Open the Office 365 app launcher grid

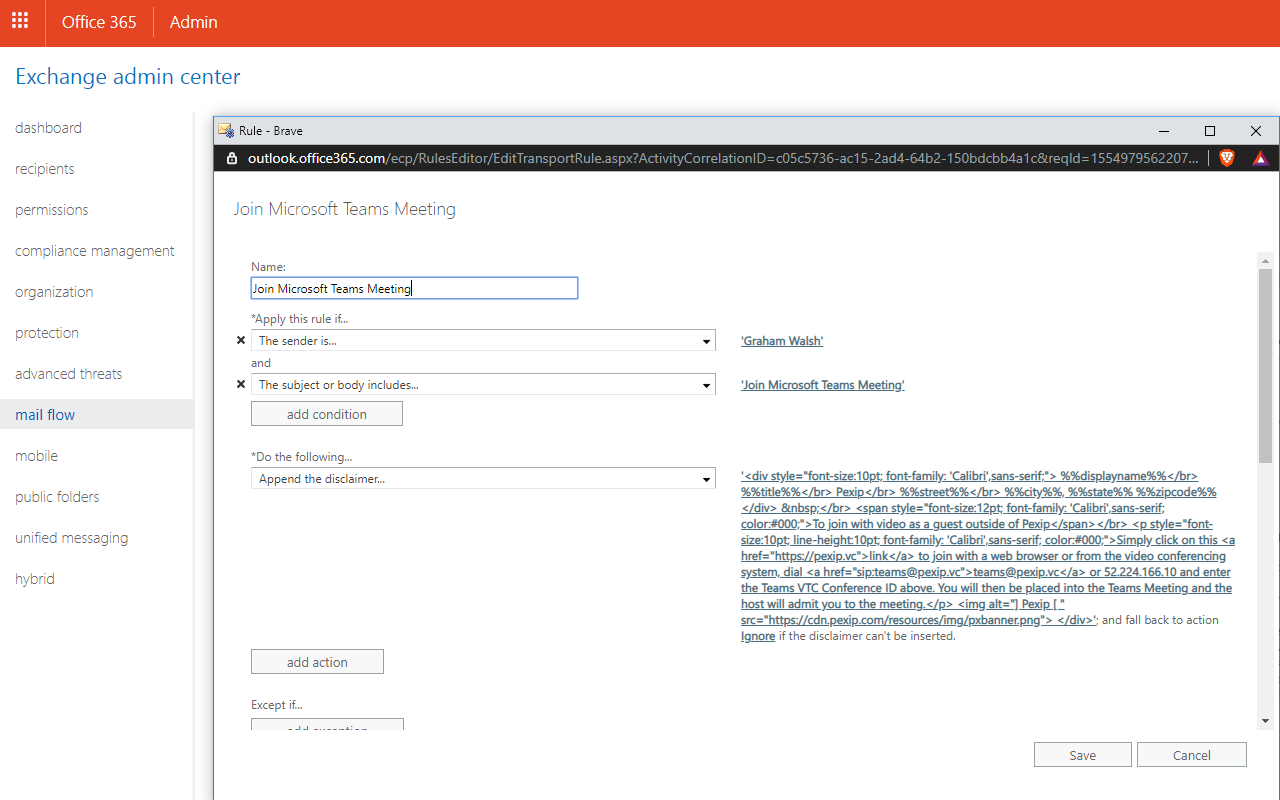pyautogui.click(x=19, y=21)
